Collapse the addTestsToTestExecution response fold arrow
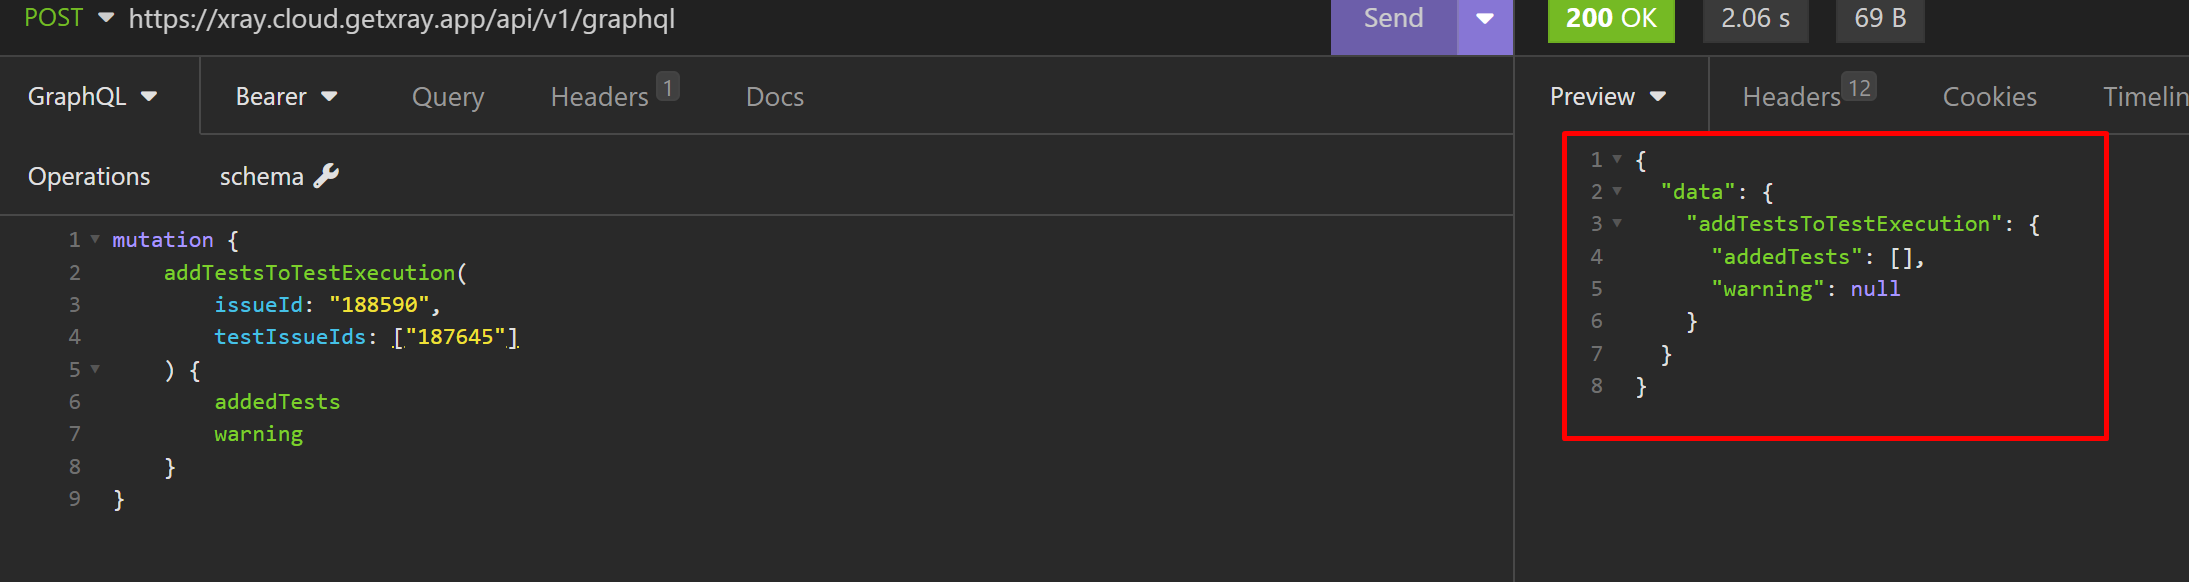 1617,223
